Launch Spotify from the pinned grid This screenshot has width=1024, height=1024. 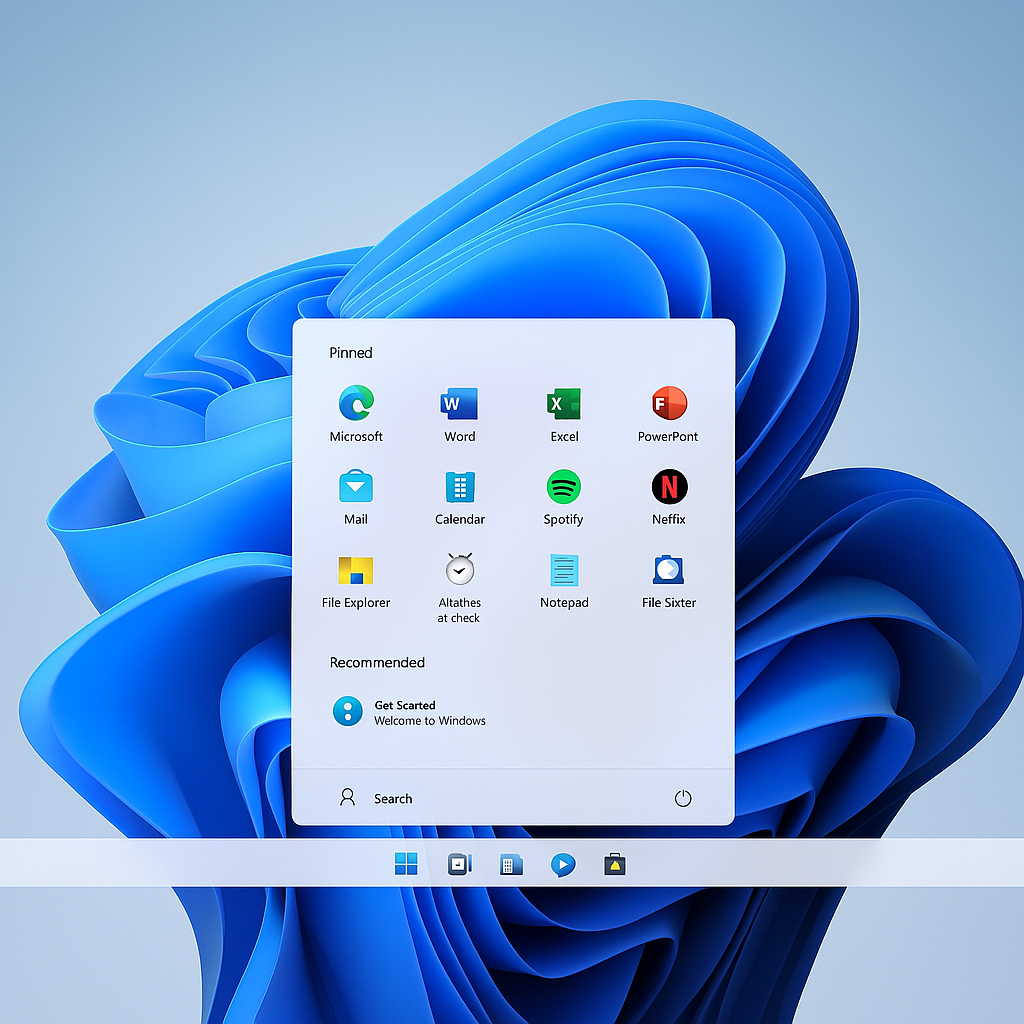click(x=564, y=487)
